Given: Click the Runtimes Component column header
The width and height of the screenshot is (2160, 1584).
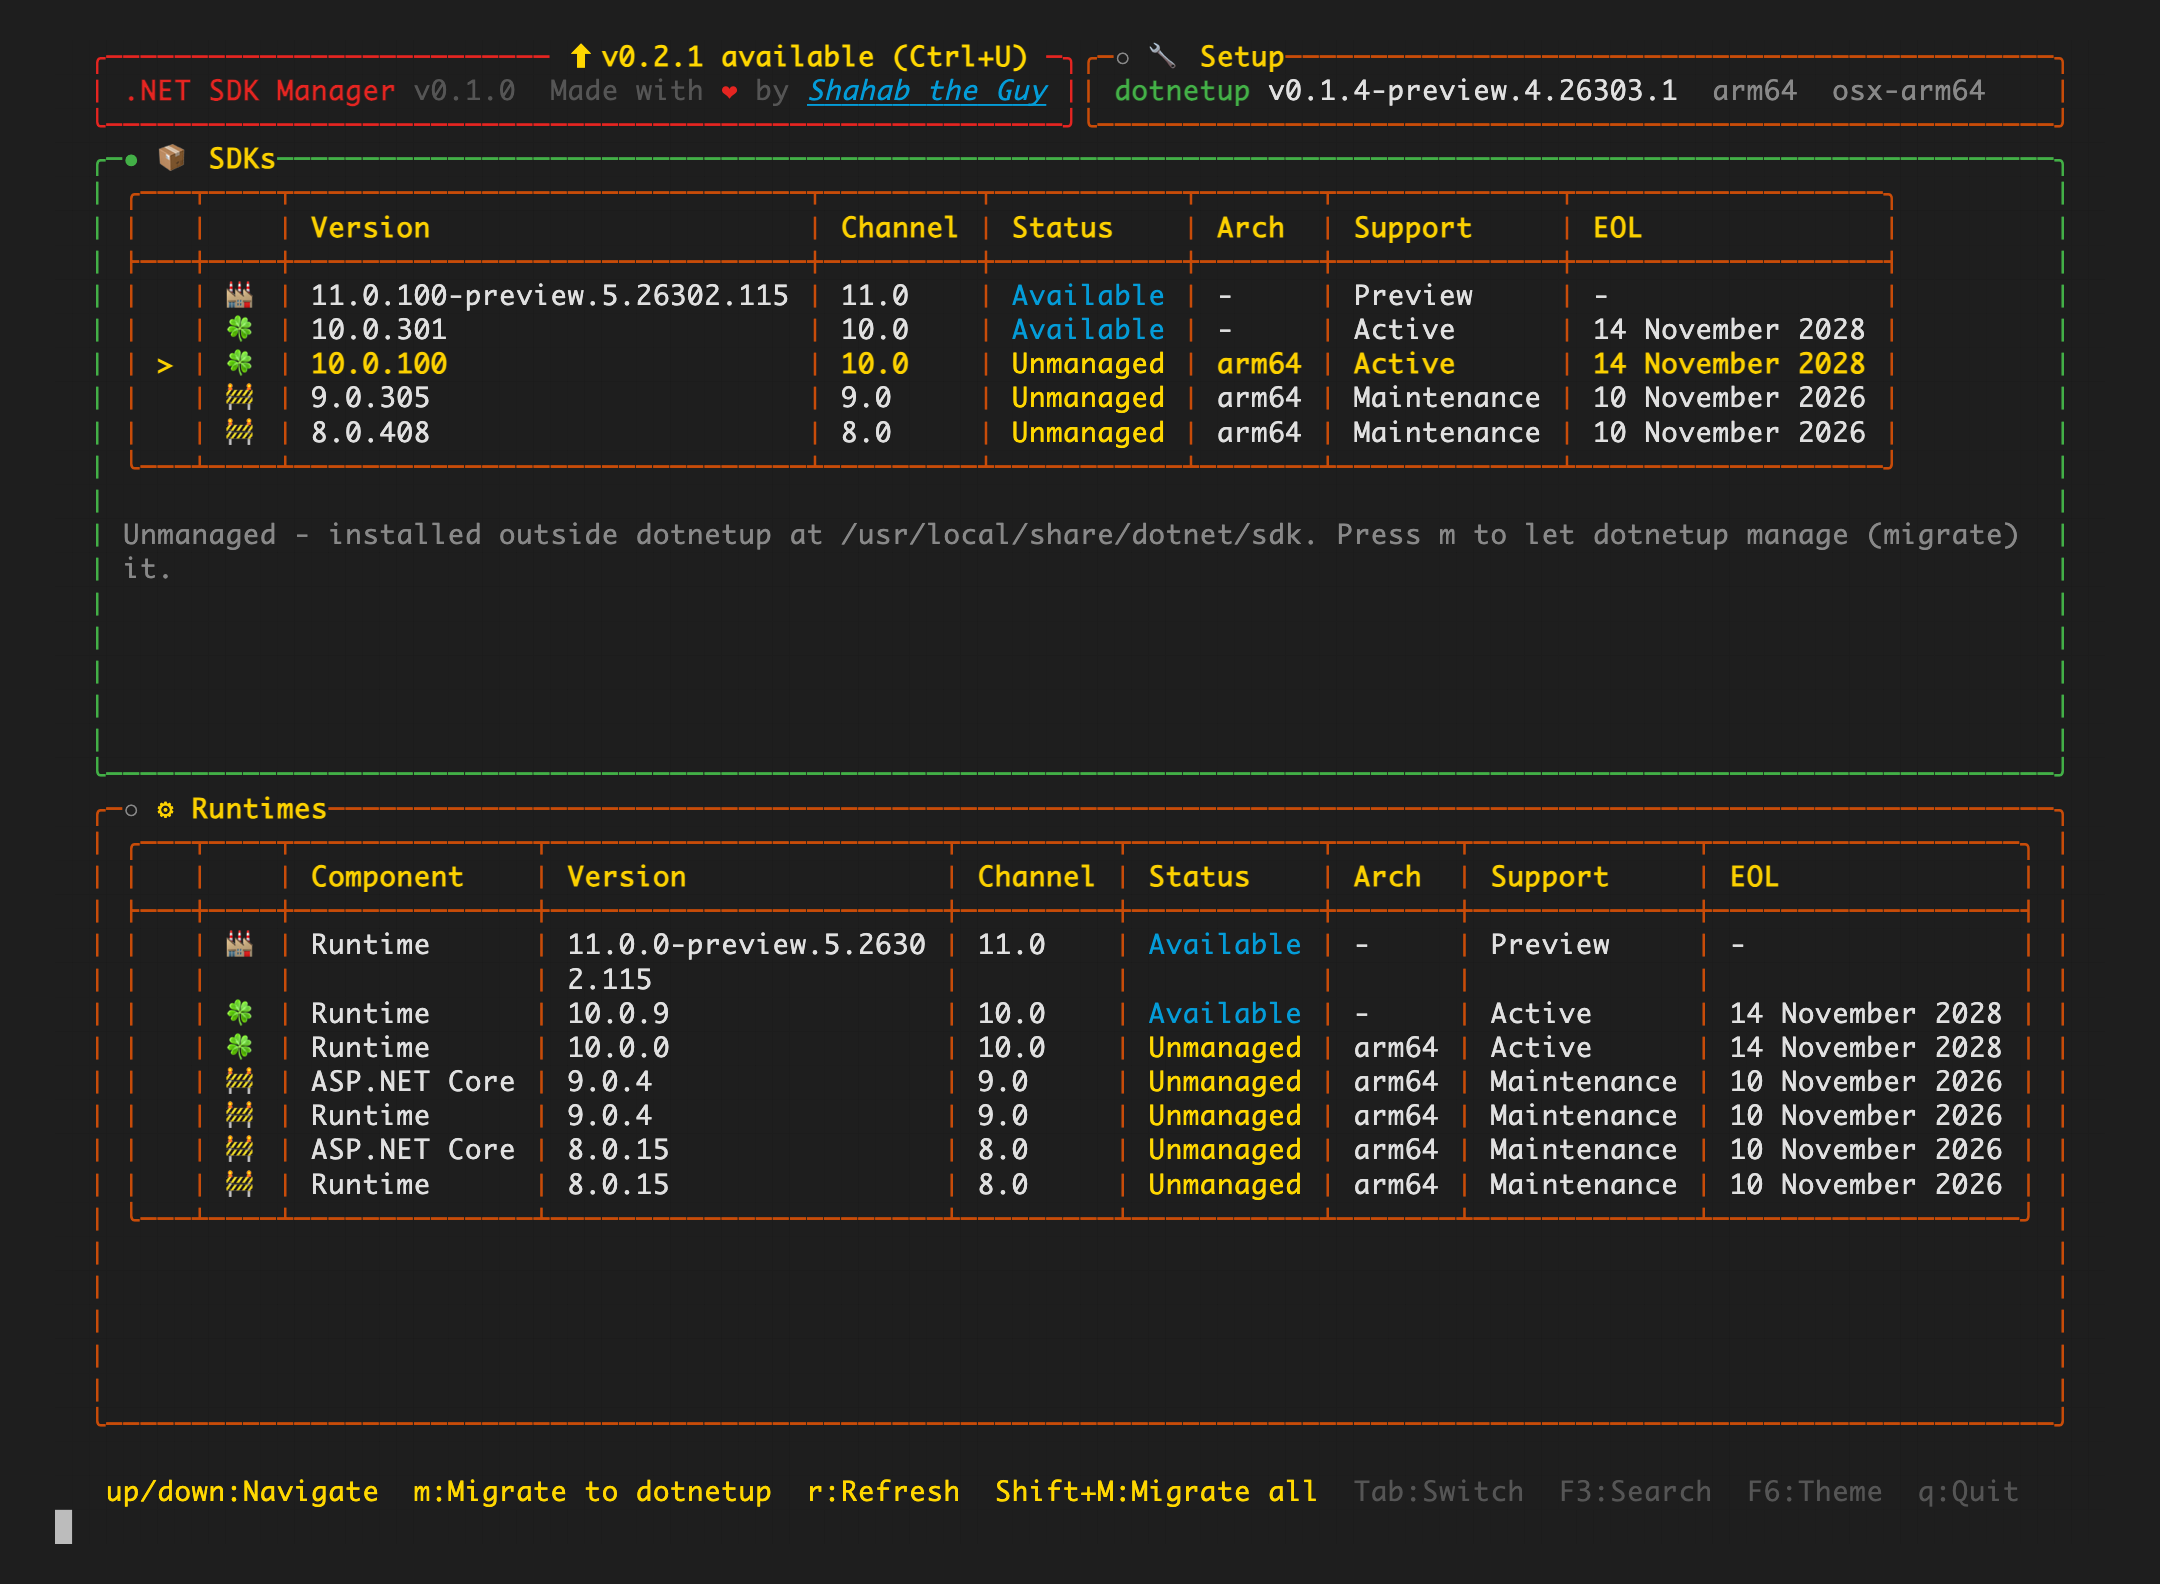Looking at the screenshot, I should click(387, 876).
